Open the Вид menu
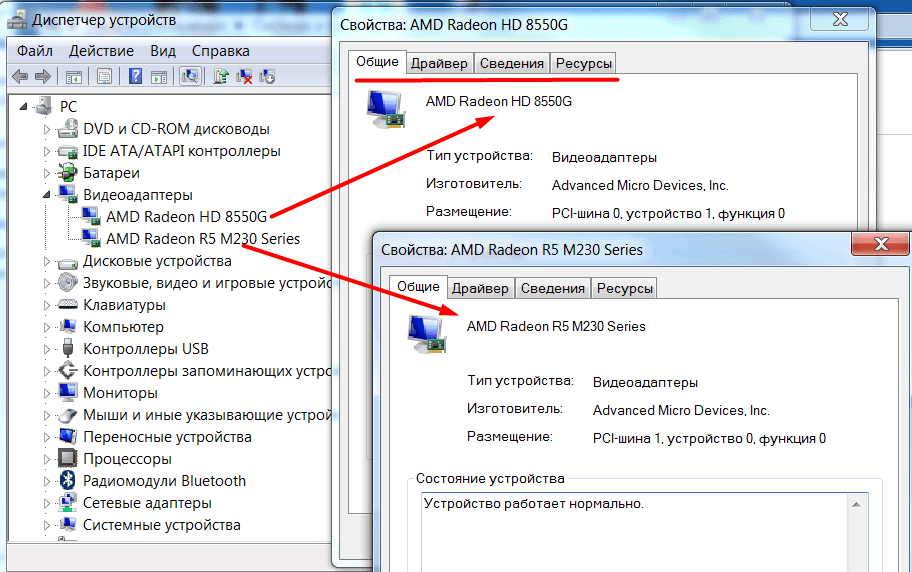The image size is (912, 572). click(x=163, y=51)
